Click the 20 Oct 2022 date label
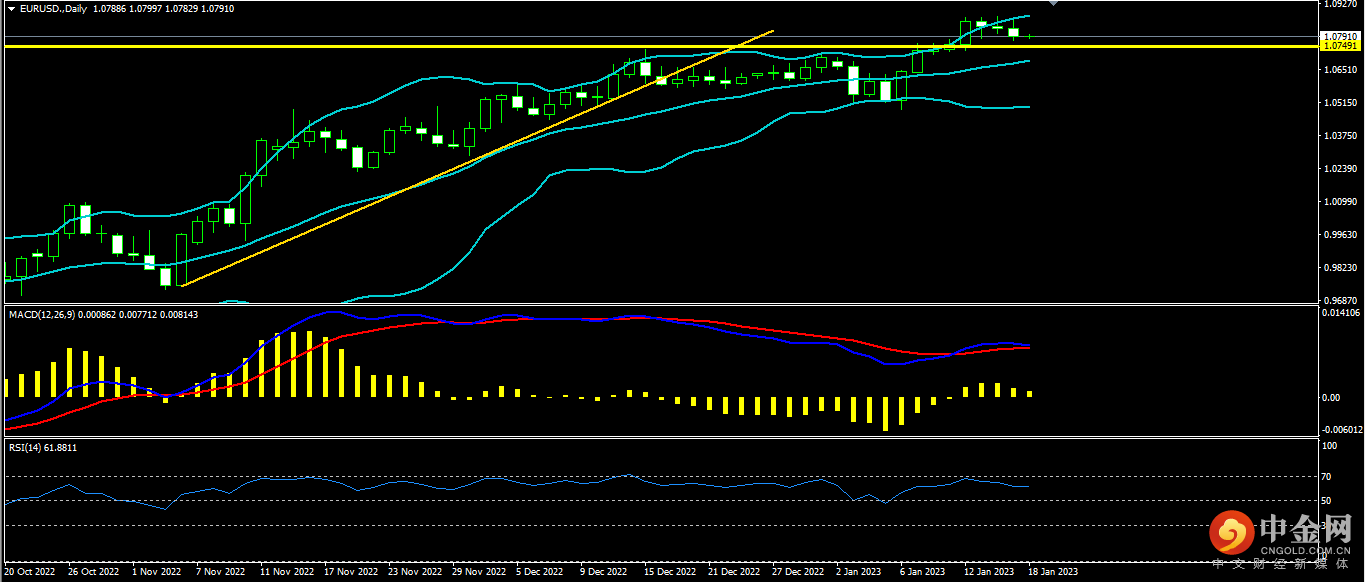 pyautogui.click(x=28, y=573)
